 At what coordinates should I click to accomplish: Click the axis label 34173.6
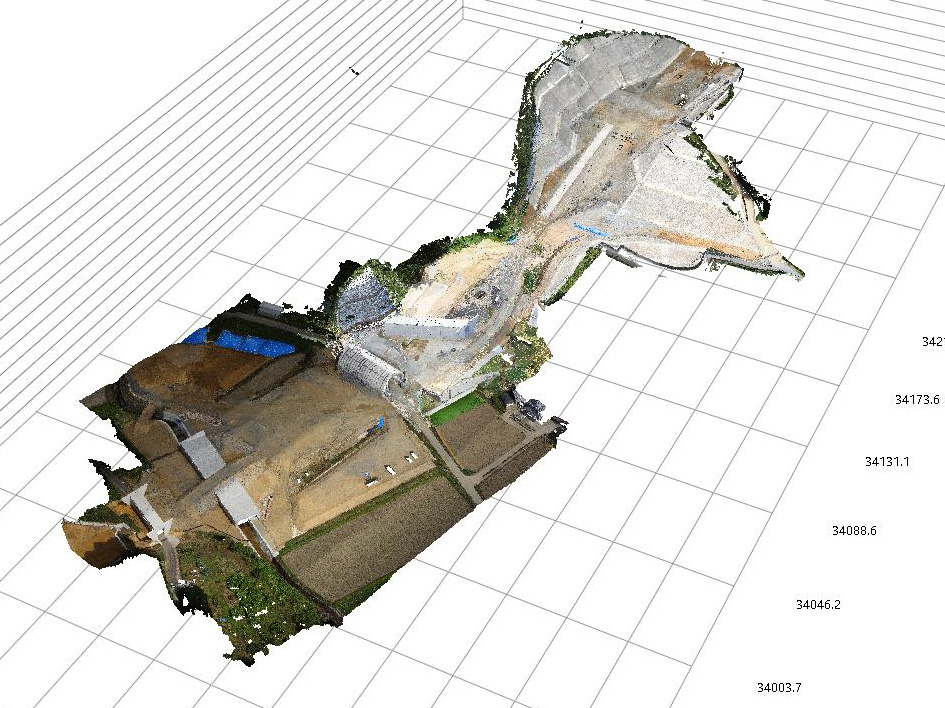tap(917, 399)
